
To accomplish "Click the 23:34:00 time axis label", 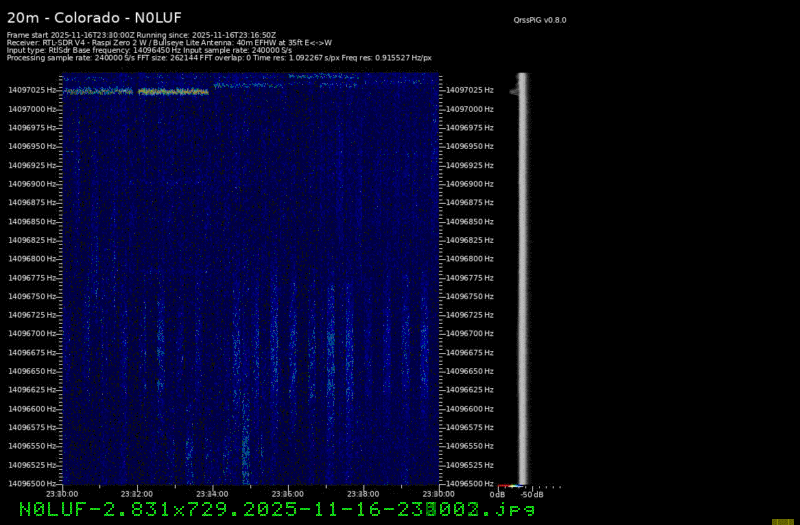I will click(x=212, y=494).
